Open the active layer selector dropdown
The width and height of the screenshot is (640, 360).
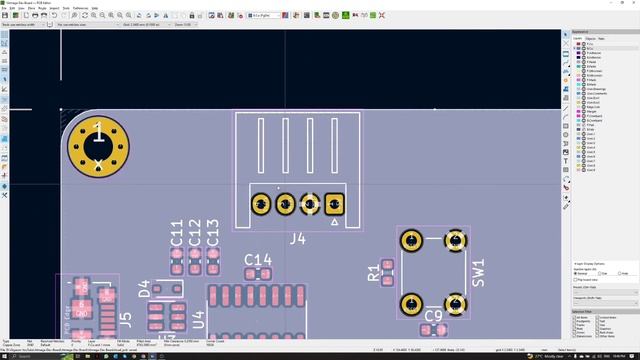[264, 16]
